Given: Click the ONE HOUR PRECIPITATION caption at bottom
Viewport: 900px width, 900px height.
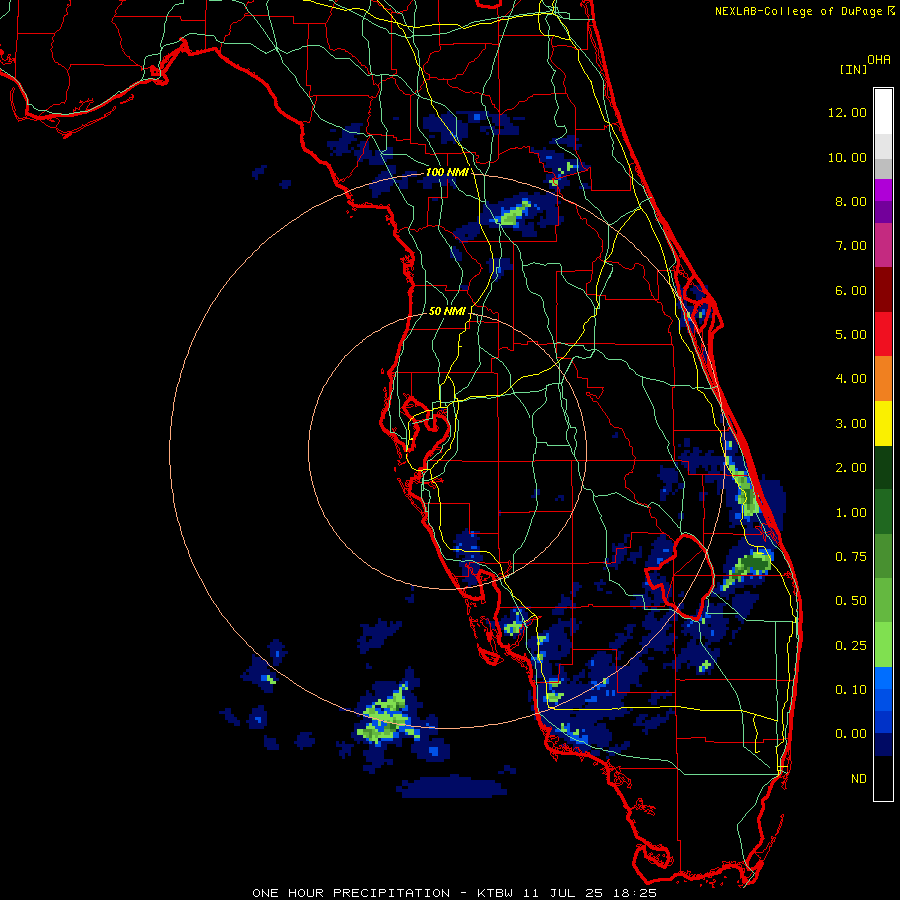Looking at the screenshot, I should 455,893.
